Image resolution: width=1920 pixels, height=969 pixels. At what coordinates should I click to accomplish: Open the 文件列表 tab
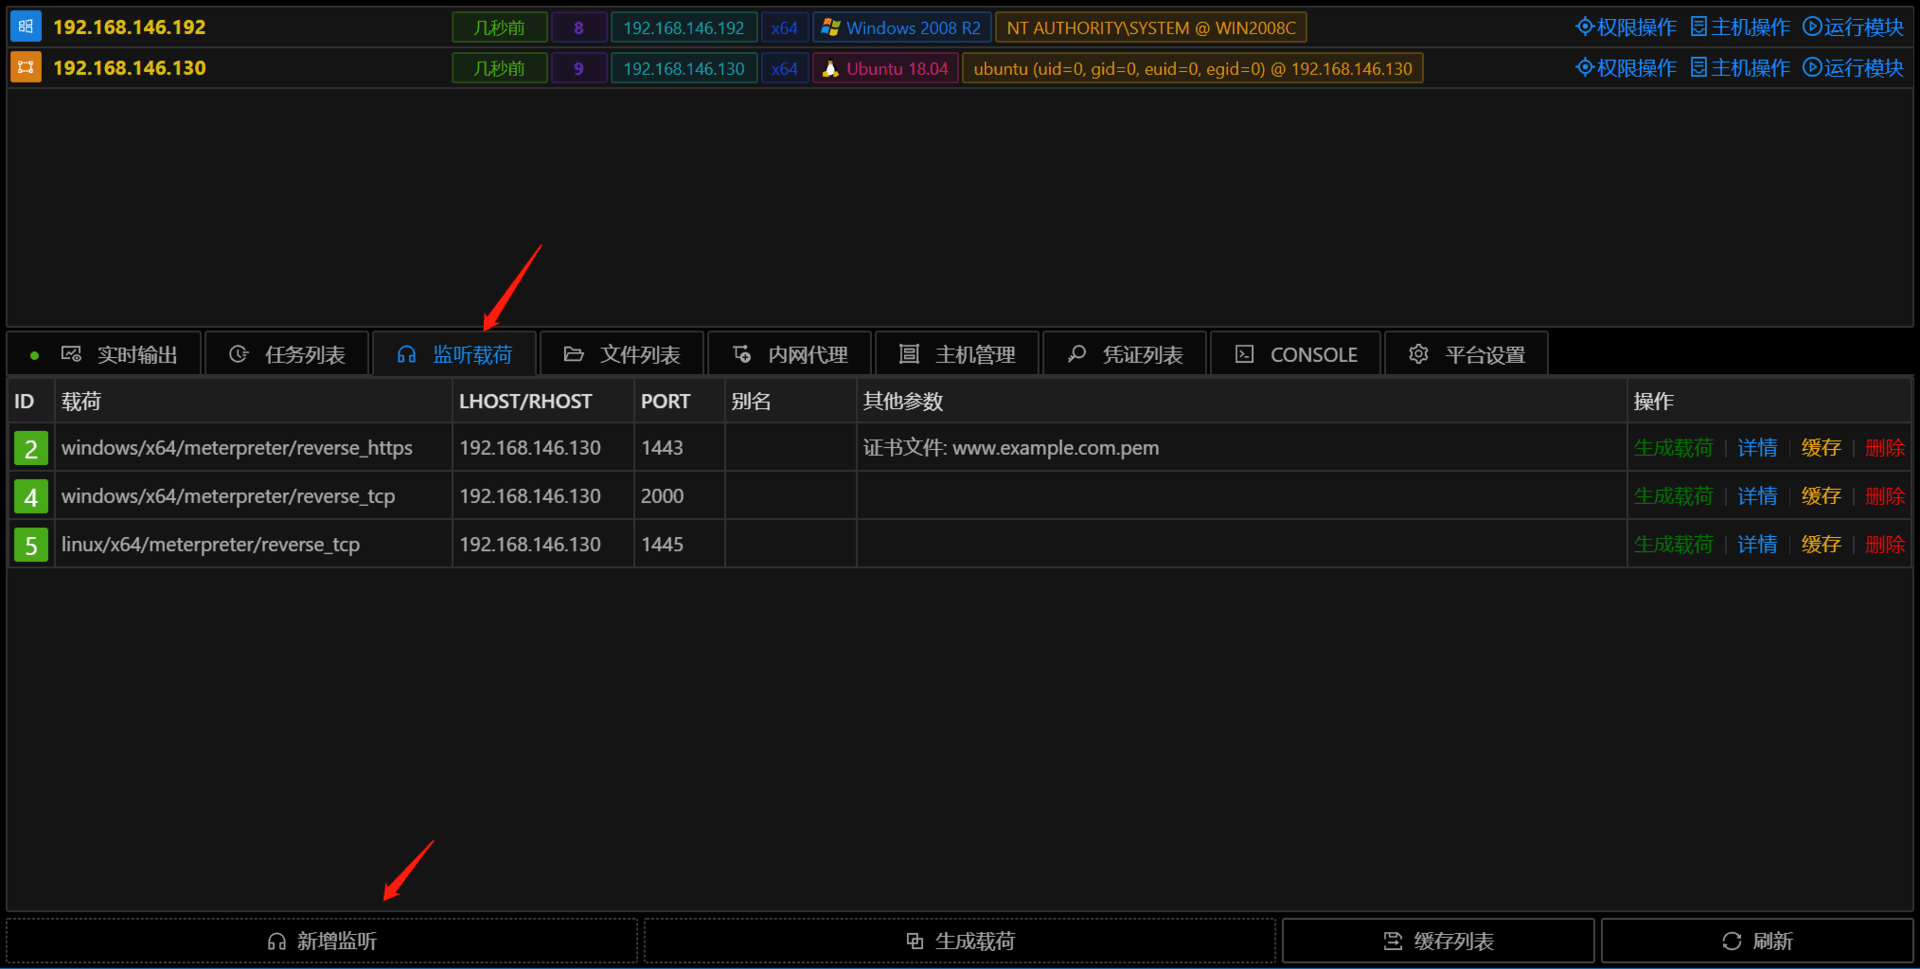coord(622,354)
